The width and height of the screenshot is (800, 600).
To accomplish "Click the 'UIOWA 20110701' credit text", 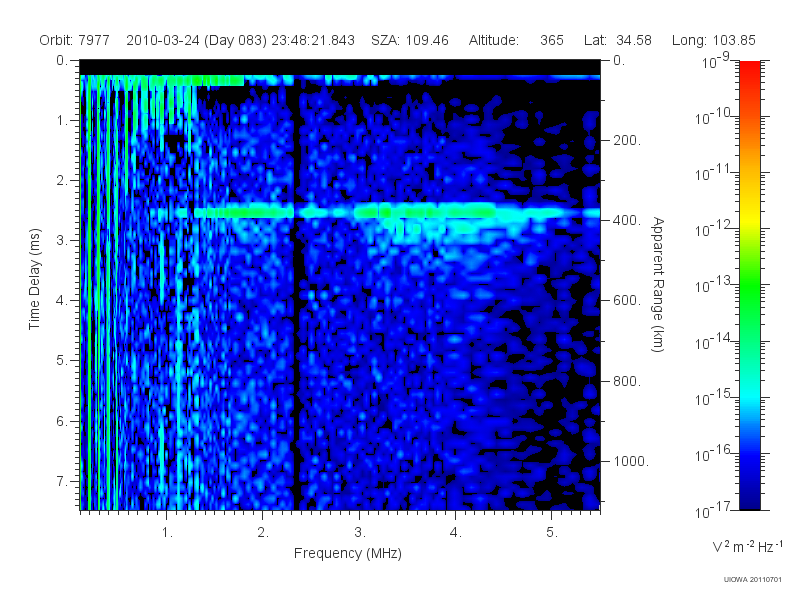I will (x=753, y=580).
